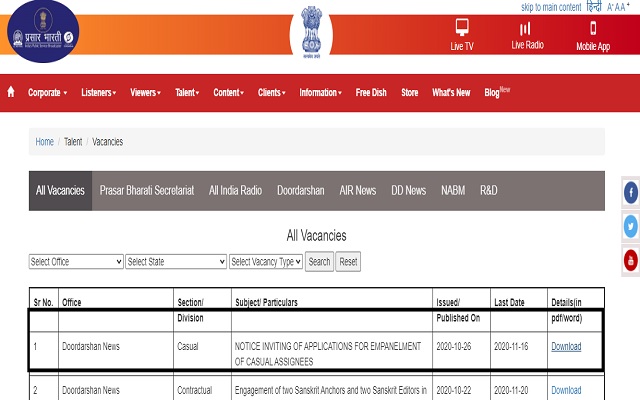
Task: Open Blog menu item
Action: (x=497, y=92)
